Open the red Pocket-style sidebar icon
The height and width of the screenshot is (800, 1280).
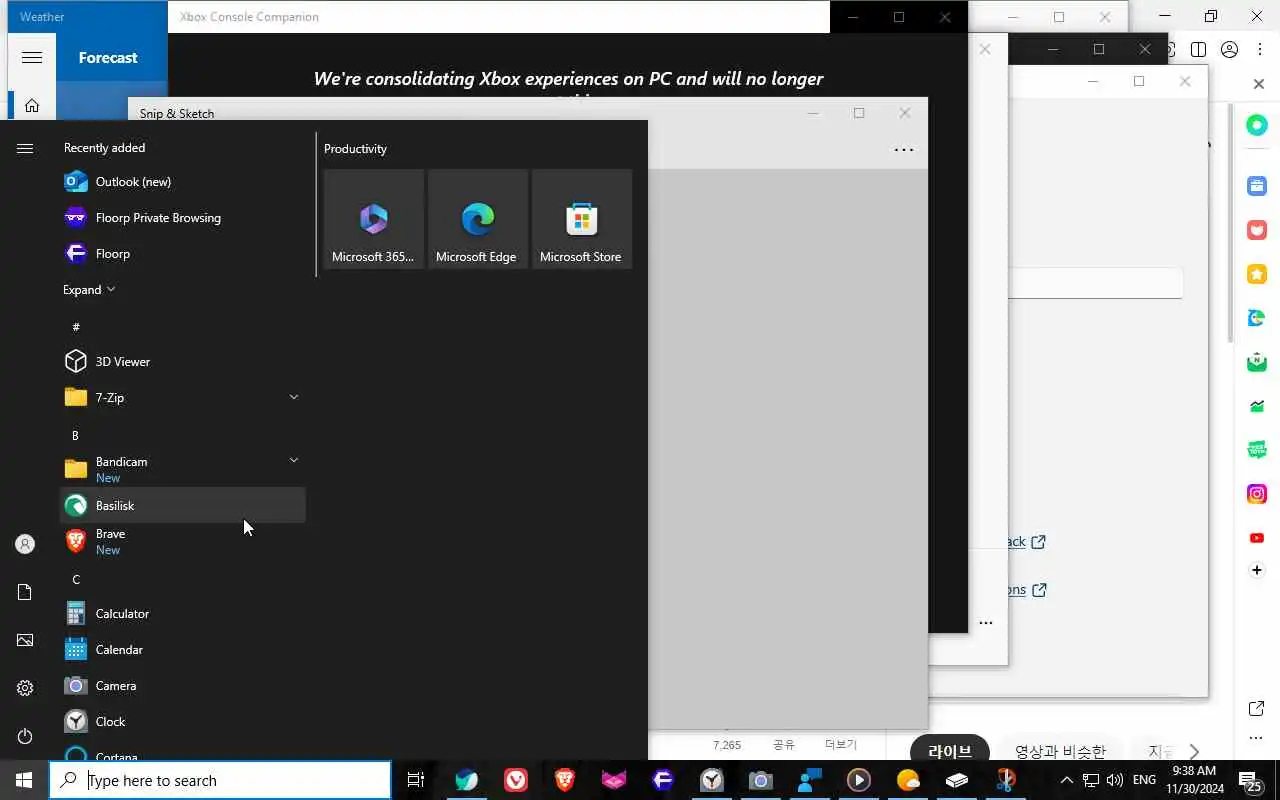tap(1257, 230)
